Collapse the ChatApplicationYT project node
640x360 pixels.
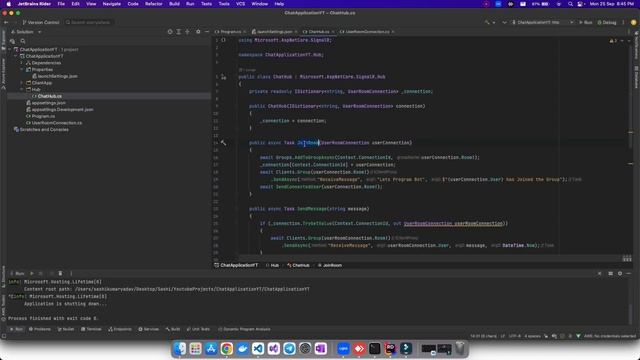[x=16, y=56]
